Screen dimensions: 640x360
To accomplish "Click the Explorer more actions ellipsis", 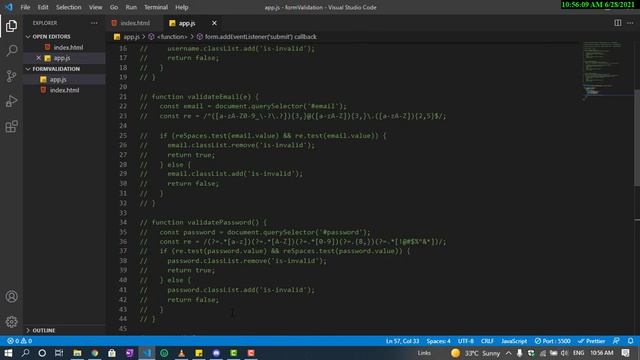I will click(x=94, y=23).
